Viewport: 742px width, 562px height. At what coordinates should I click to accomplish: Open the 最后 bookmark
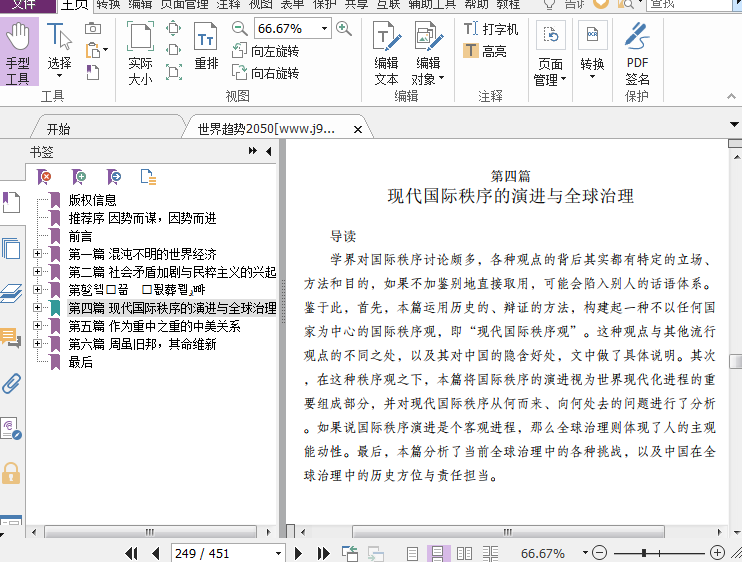coord(80,362)
